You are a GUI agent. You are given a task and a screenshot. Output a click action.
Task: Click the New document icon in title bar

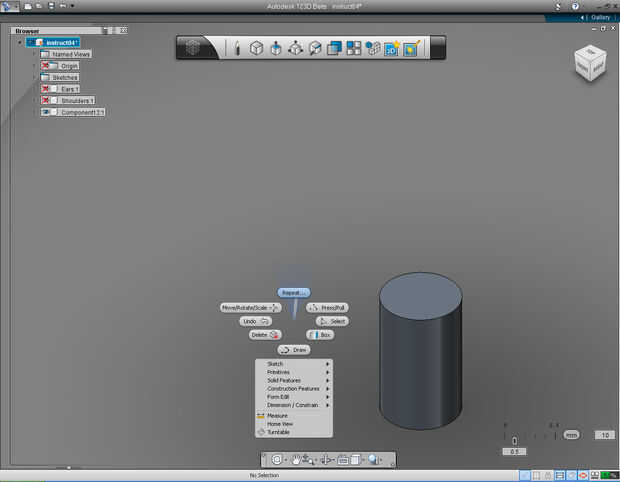pos(28,6)
